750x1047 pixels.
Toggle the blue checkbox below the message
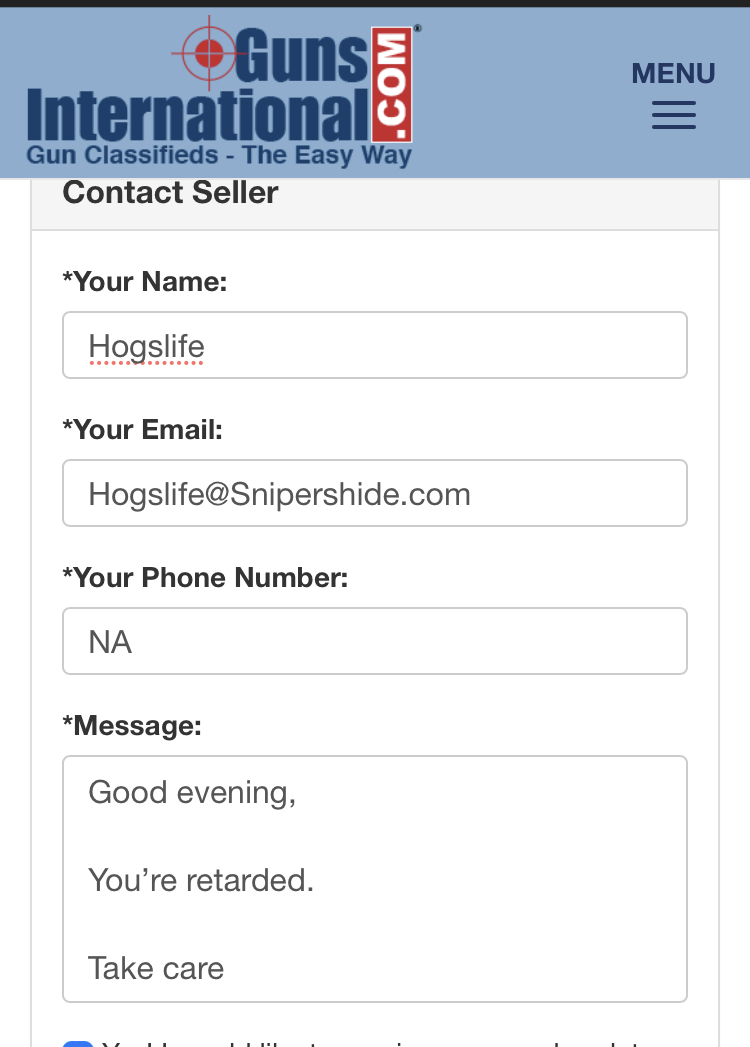pyautogui.click(x=77, y=1043)
